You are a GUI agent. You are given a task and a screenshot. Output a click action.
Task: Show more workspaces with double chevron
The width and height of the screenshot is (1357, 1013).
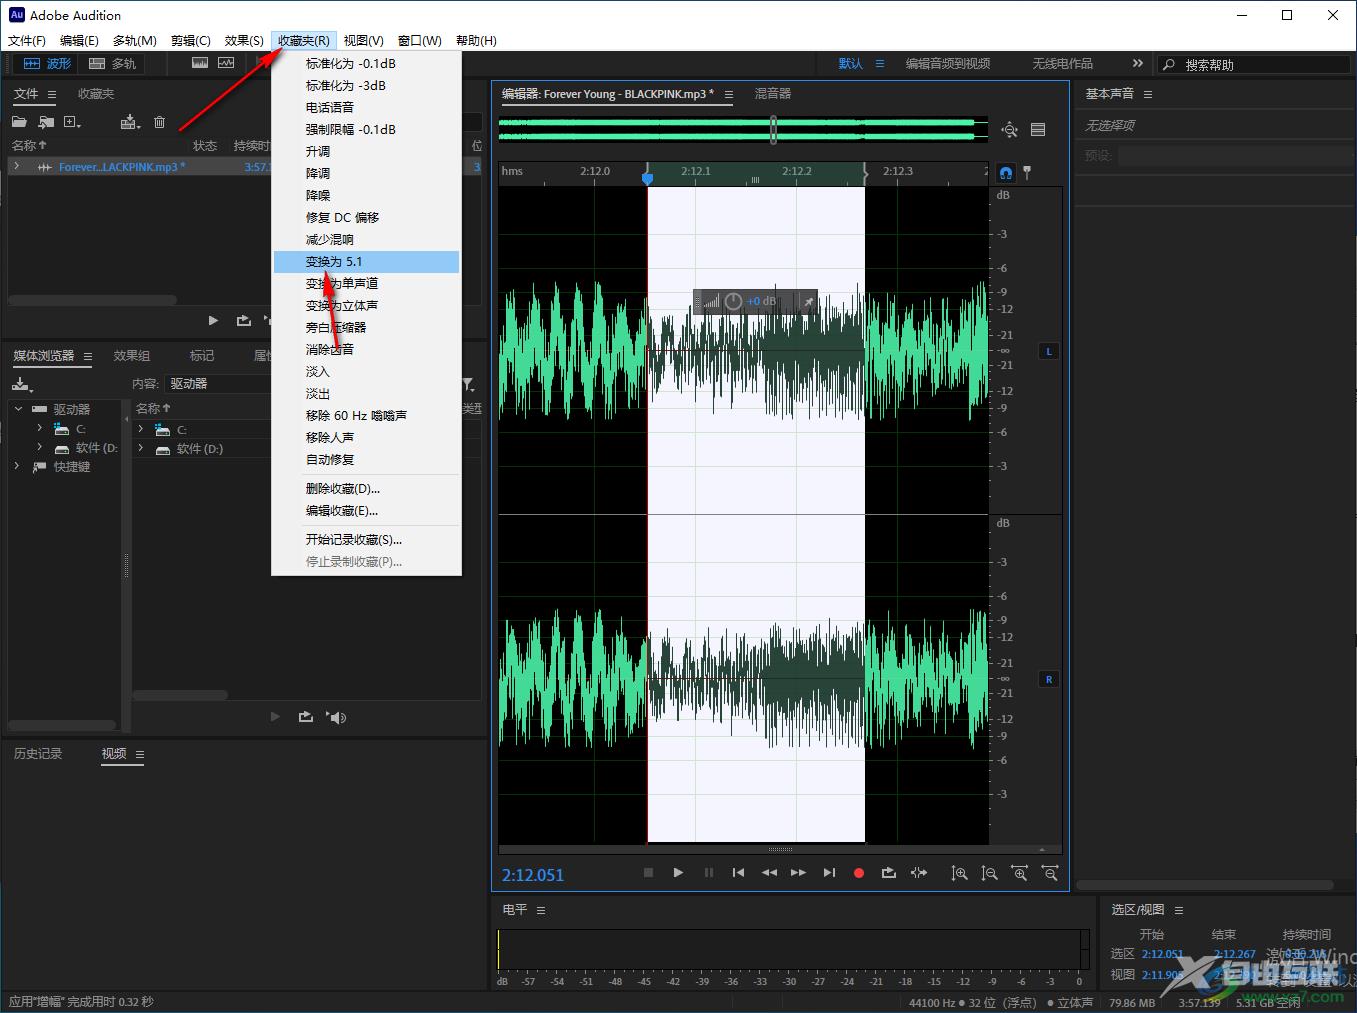(1137, 63)
